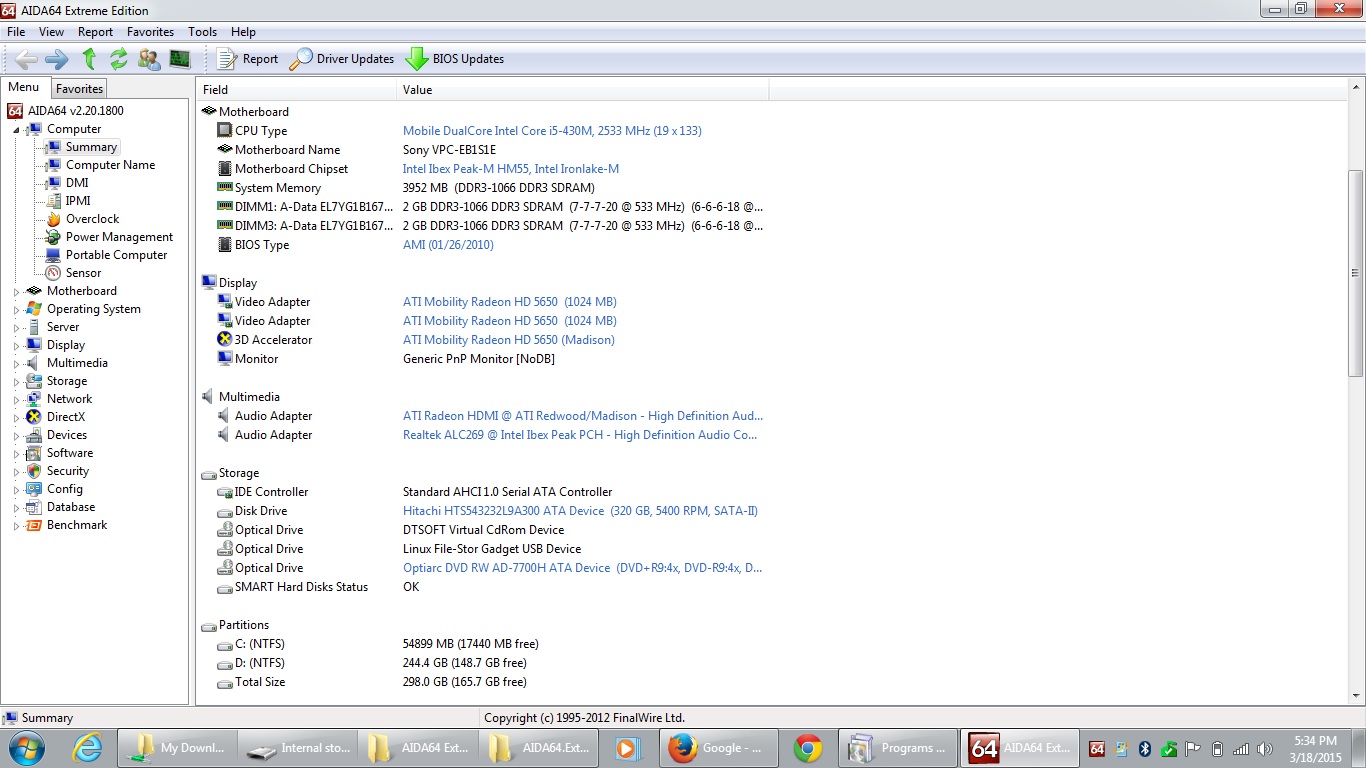Select Summary in the Computer tree

[x=91, y=147]
